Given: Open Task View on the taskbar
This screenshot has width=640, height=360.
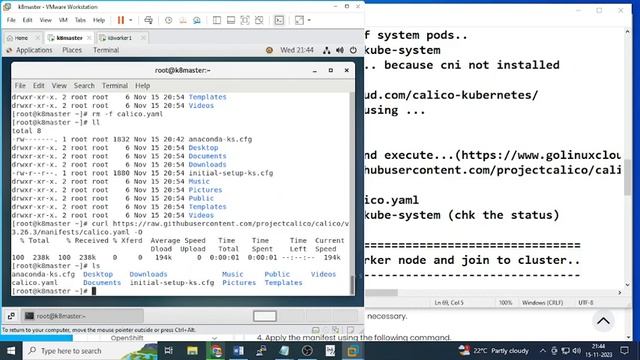Looking at the screenshot, I should (169, 351).
